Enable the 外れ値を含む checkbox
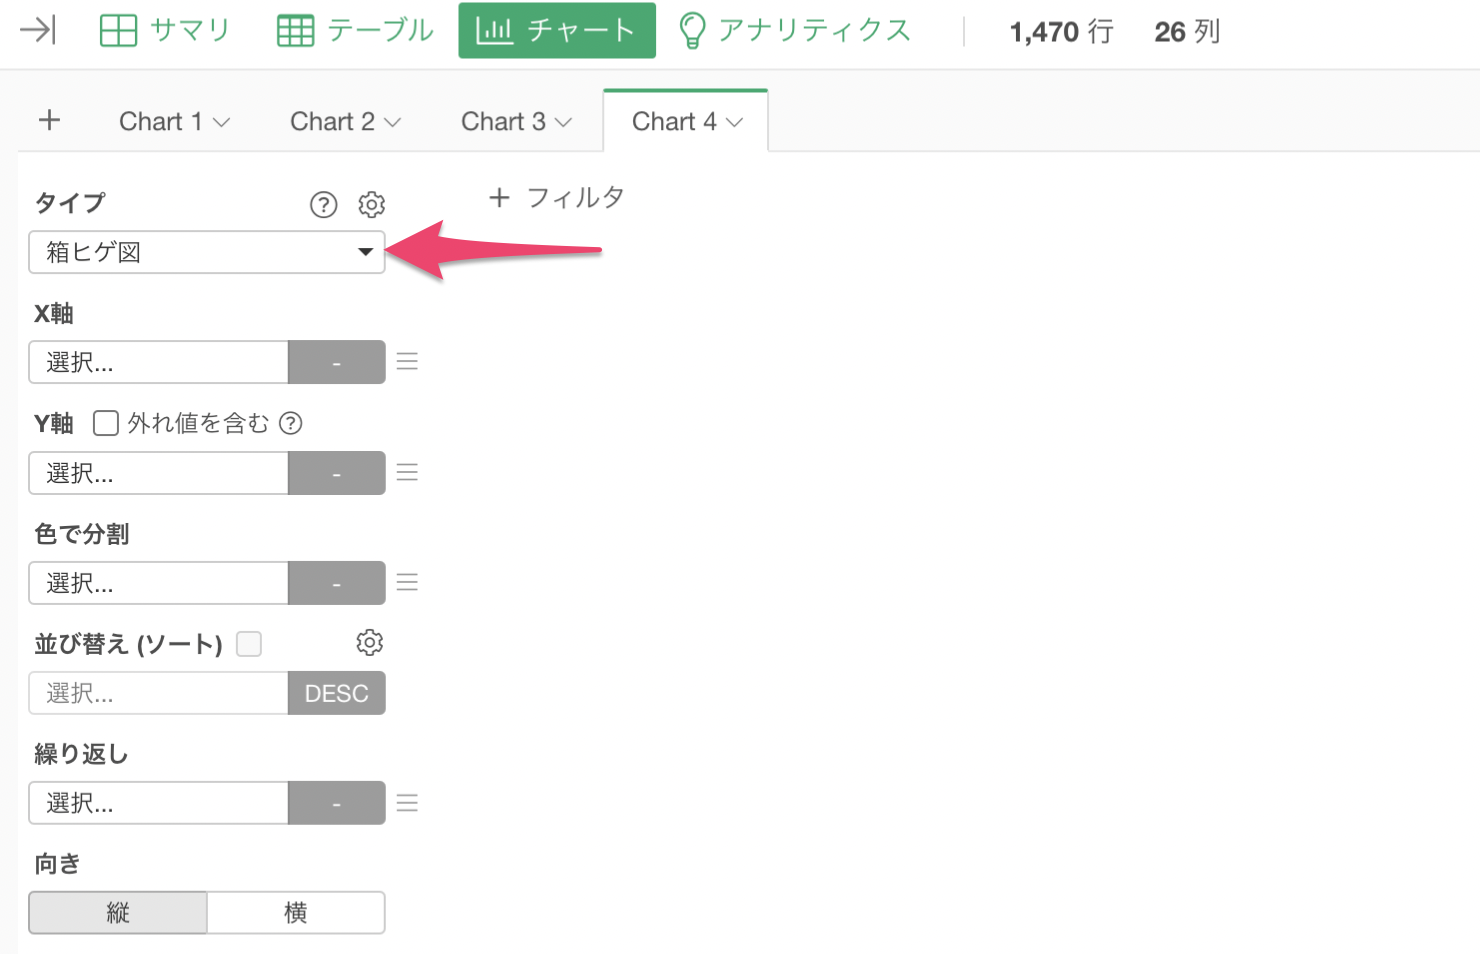 (x=106, y=423)
